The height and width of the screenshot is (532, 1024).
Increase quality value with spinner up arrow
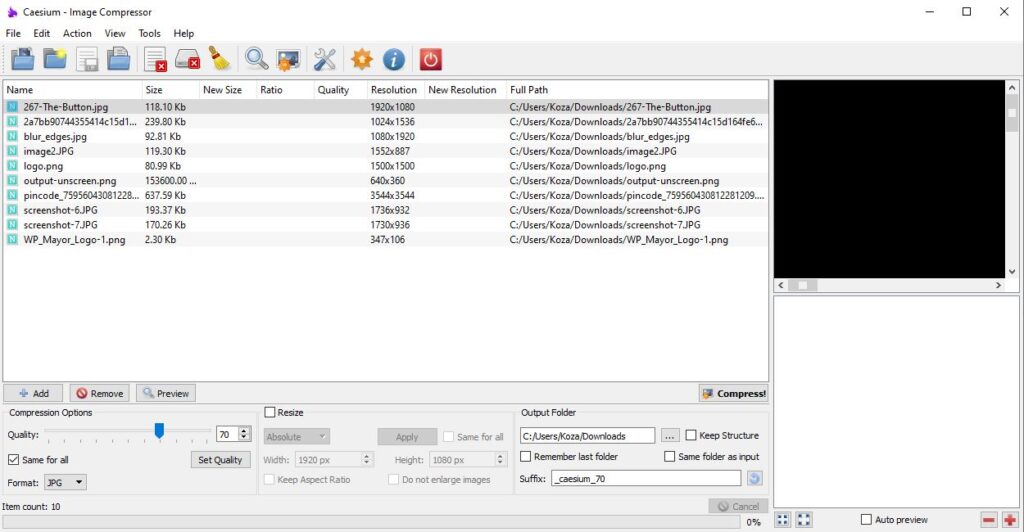pyautogui.click(x=244, y=431)
